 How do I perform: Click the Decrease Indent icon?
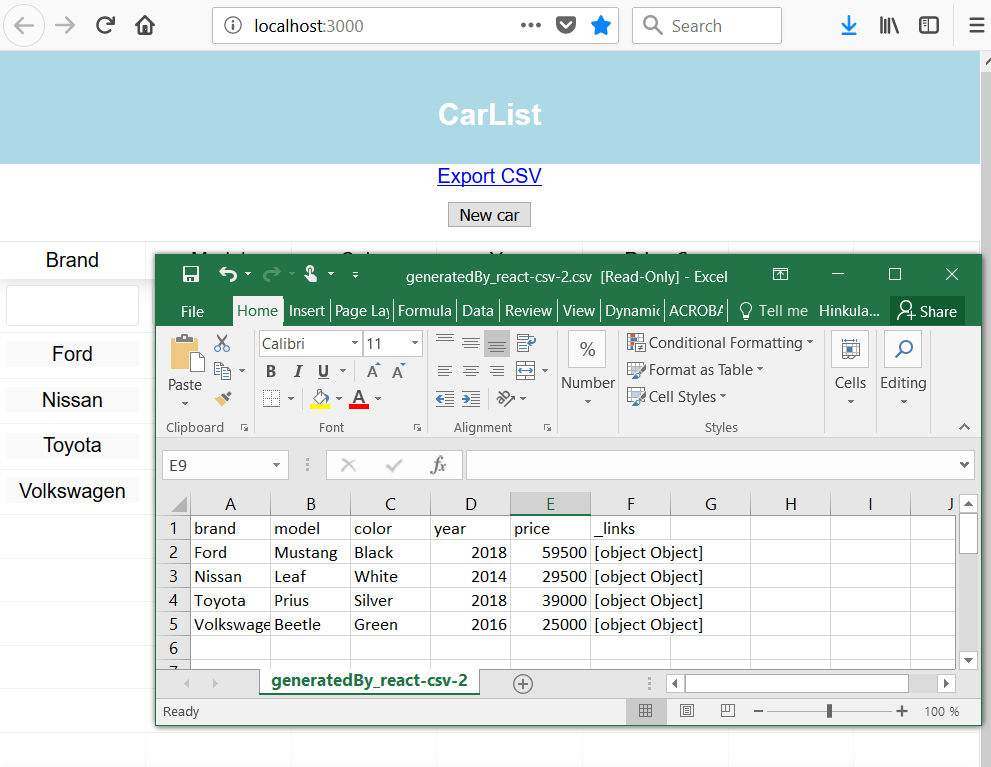[445, 398]
